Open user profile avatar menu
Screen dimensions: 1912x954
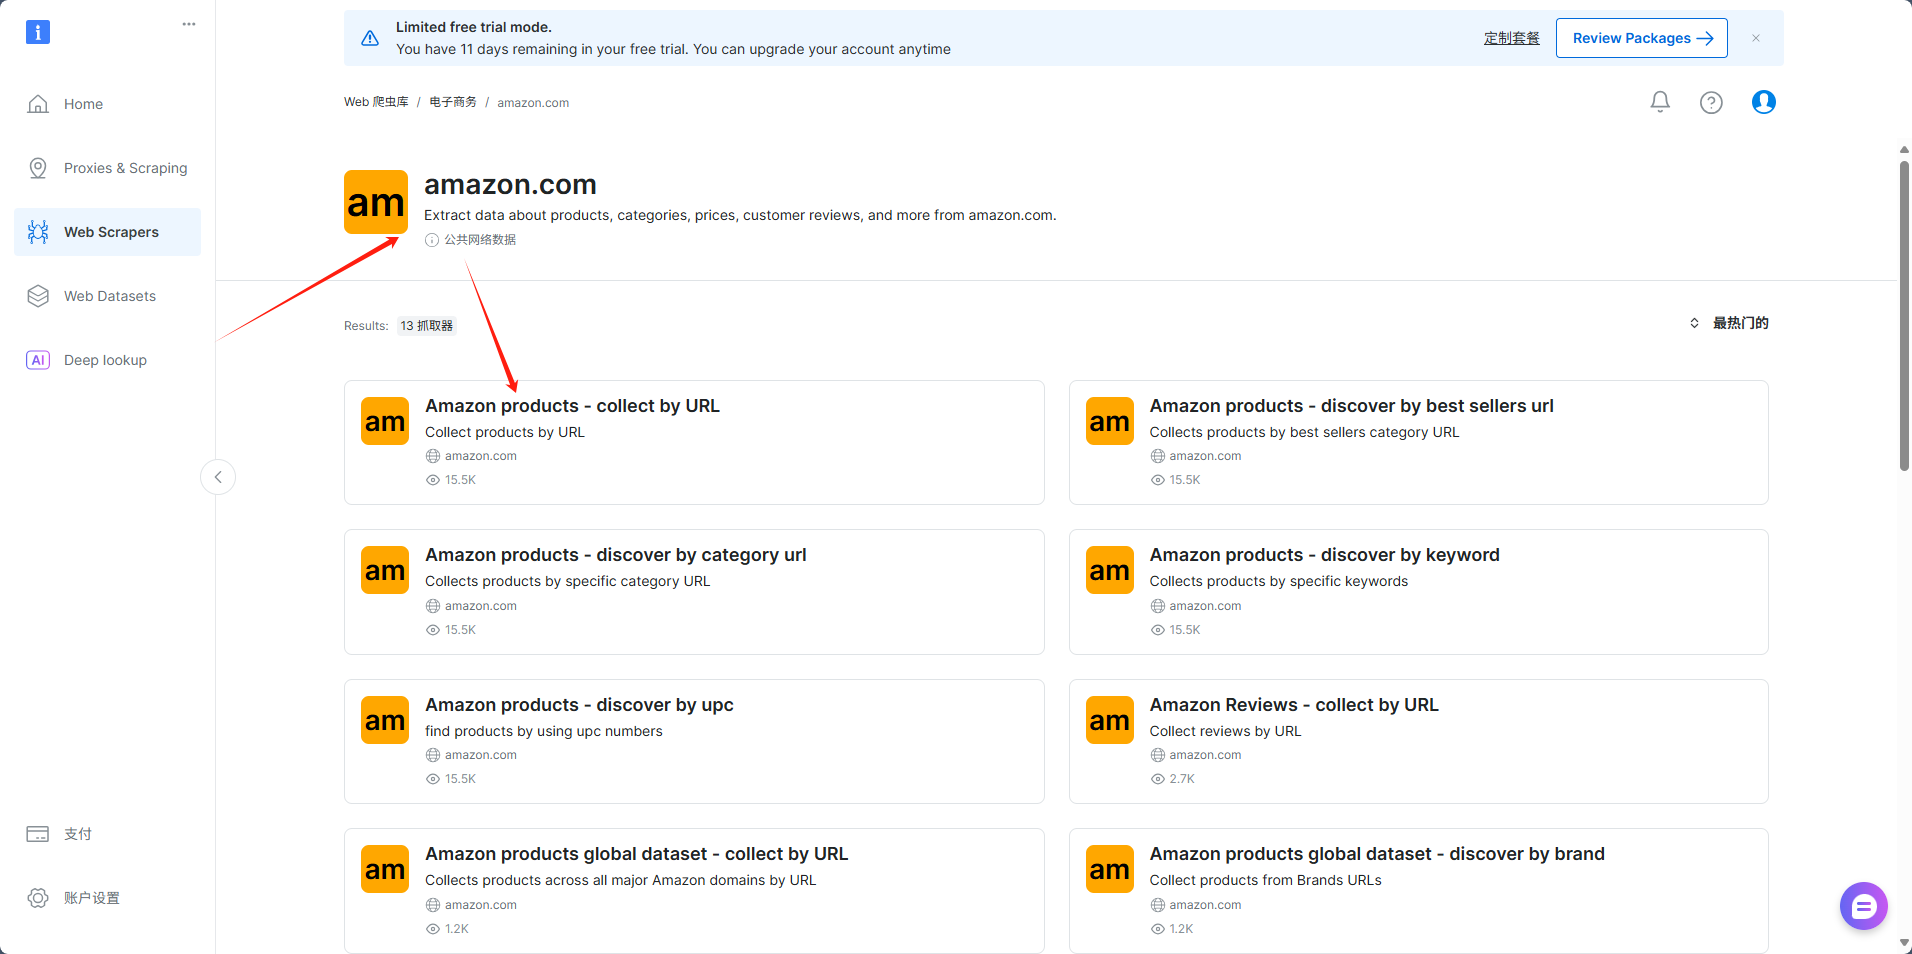(x=1764, y=102)
